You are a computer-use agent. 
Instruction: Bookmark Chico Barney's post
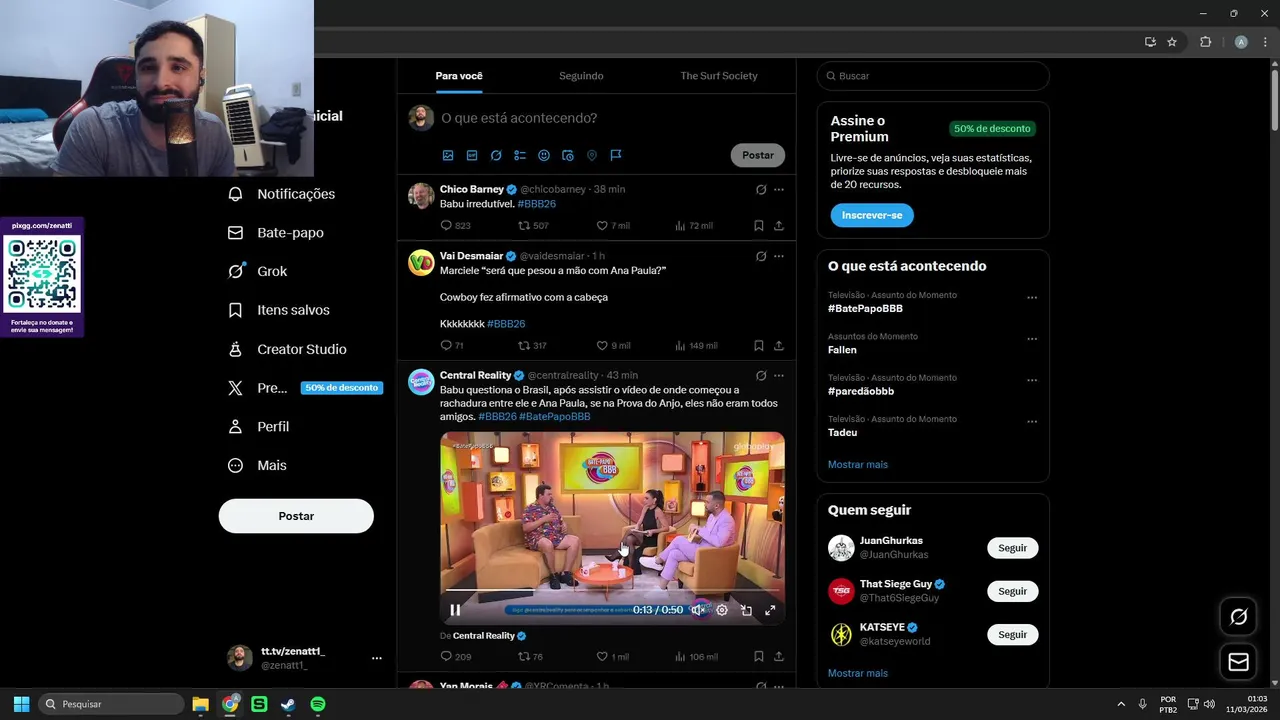(759, 226)
